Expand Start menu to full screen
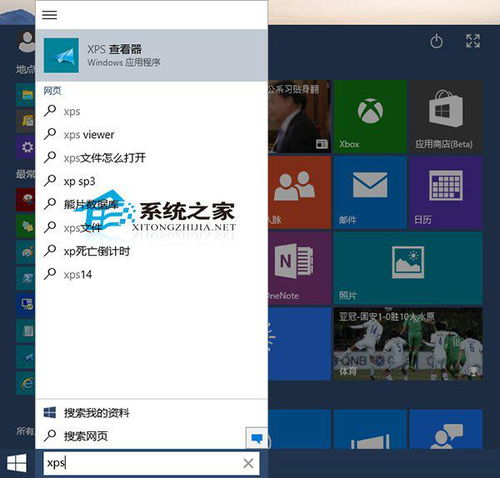 point(473,41)
